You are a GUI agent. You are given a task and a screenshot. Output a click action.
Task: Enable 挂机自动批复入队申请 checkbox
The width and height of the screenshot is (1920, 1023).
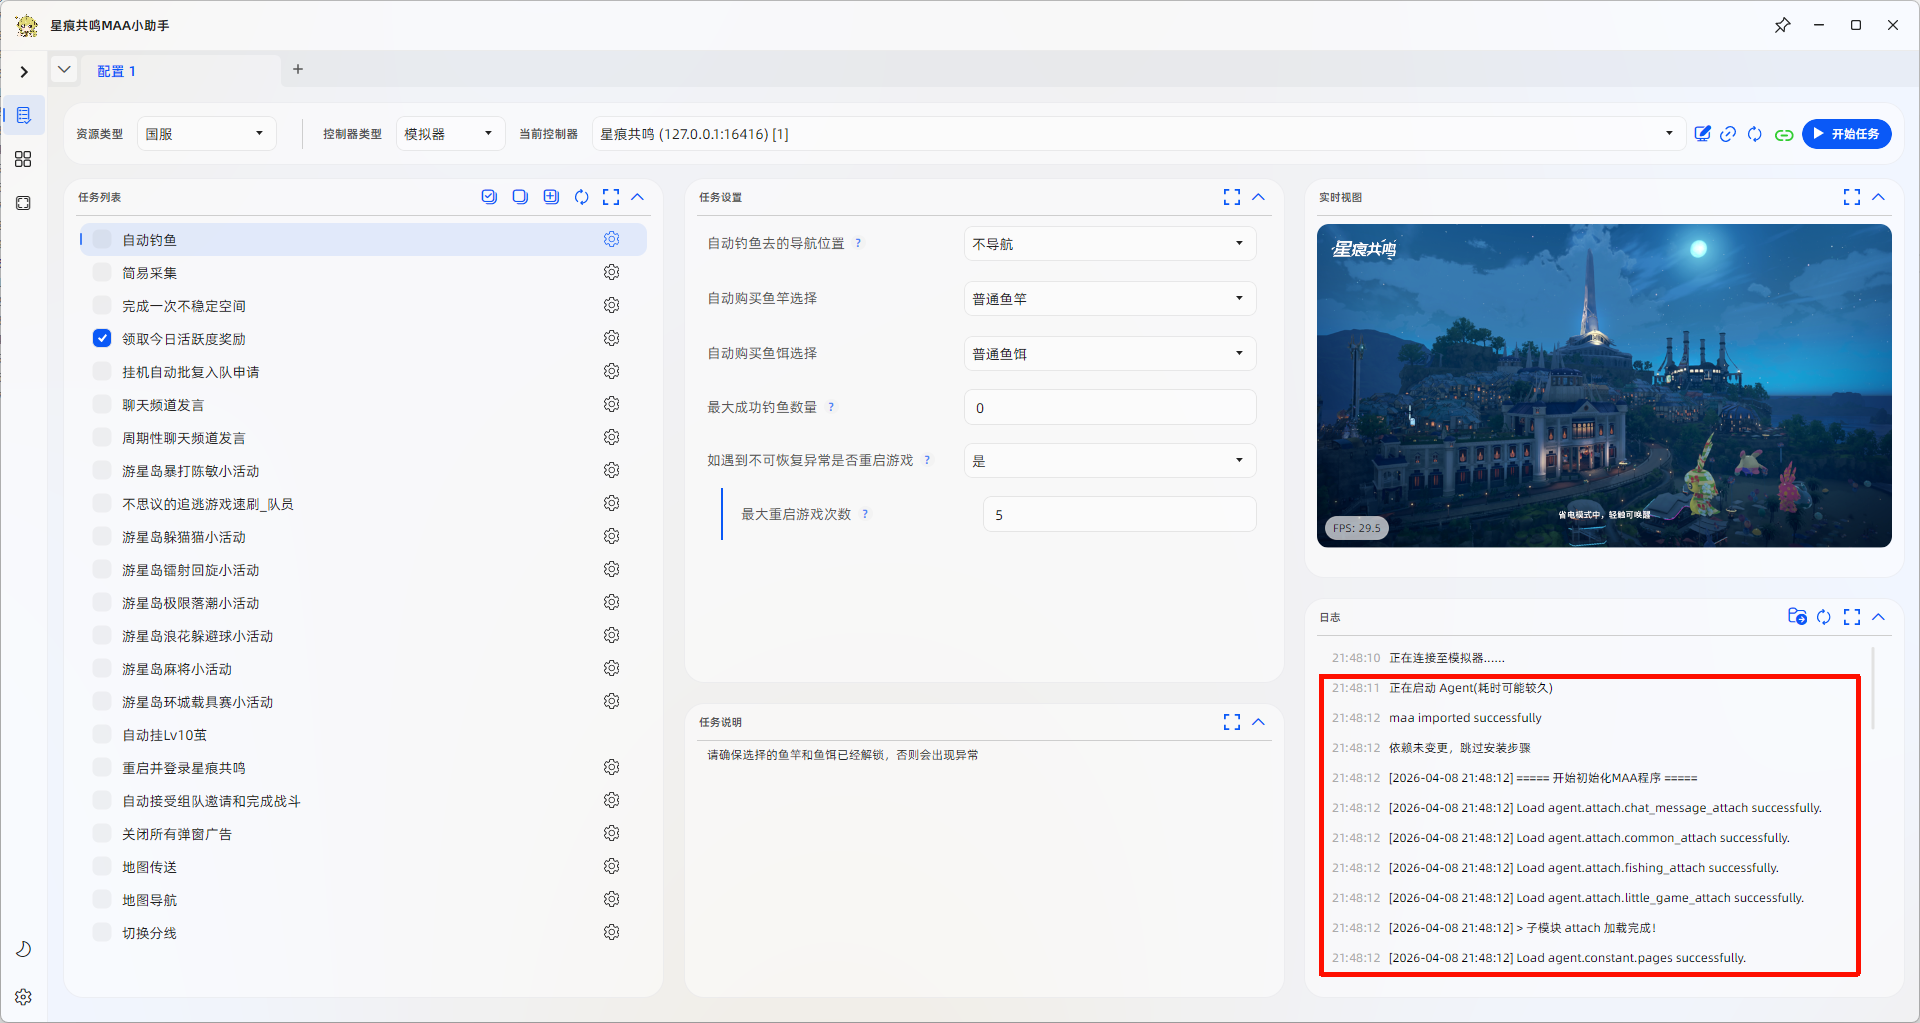coord(102,371)
